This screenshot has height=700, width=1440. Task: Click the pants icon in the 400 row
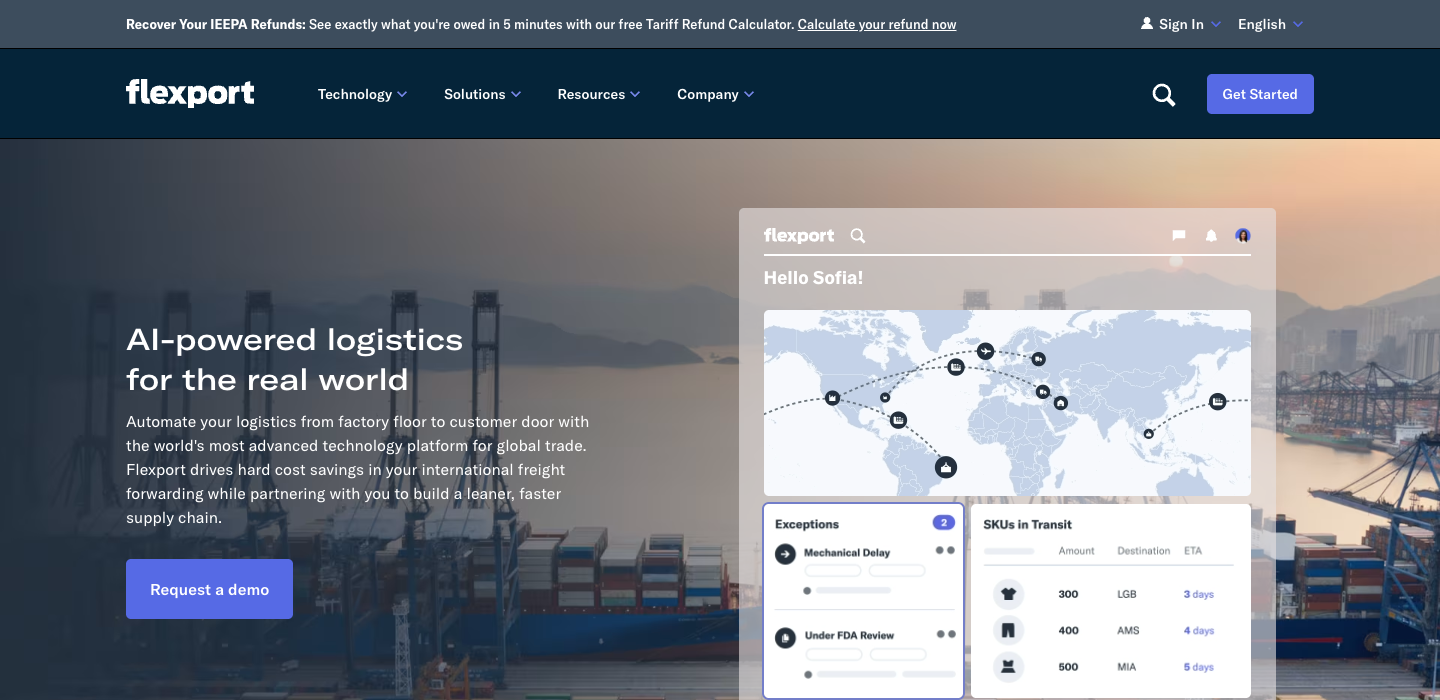[1008, 630]
